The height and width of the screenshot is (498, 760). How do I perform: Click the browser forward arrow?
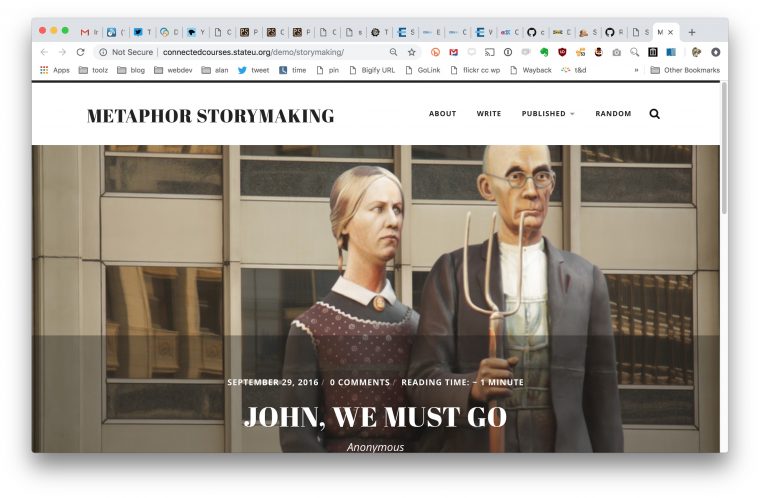click(62, 52)
